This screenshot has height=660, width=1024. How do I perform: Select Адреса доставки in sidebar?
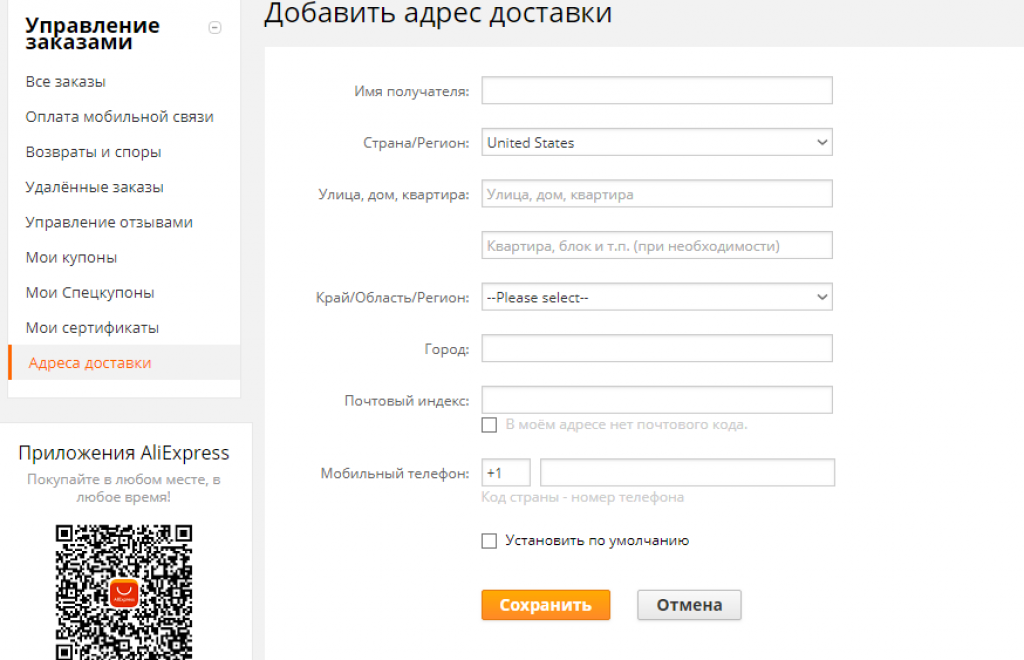[x=124, y=362]
